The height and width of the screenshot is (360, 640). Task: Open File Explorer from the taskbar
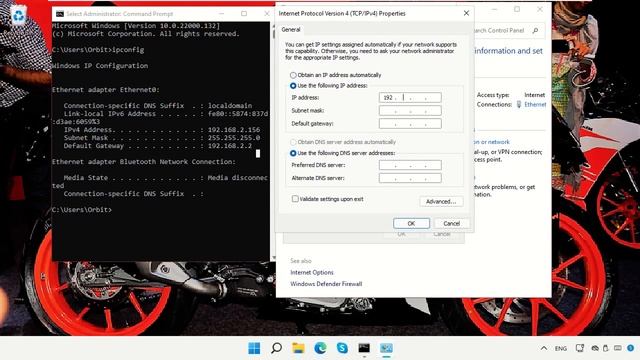[298, 348]
